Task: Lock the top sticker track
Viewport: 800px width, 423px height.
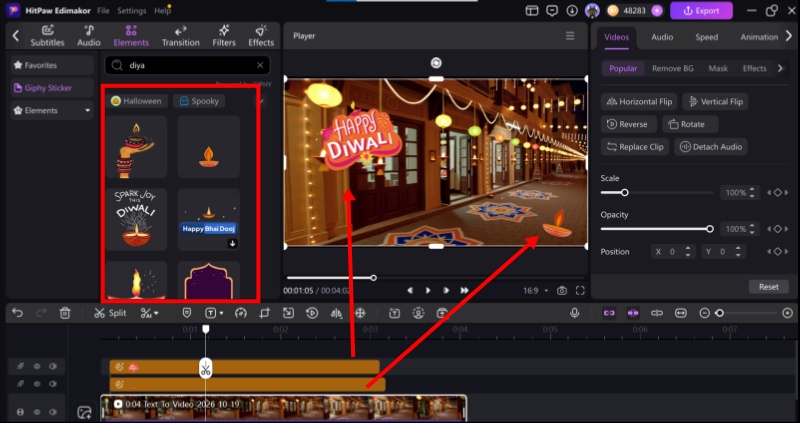Action: pyautogui.click(x=20, y=366)
